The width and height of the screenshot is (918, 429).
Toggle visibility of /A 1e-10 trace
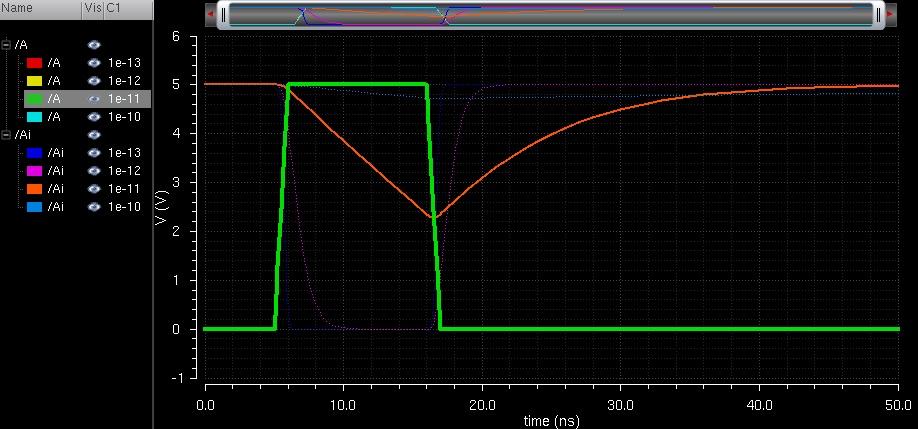coord(94,117)
